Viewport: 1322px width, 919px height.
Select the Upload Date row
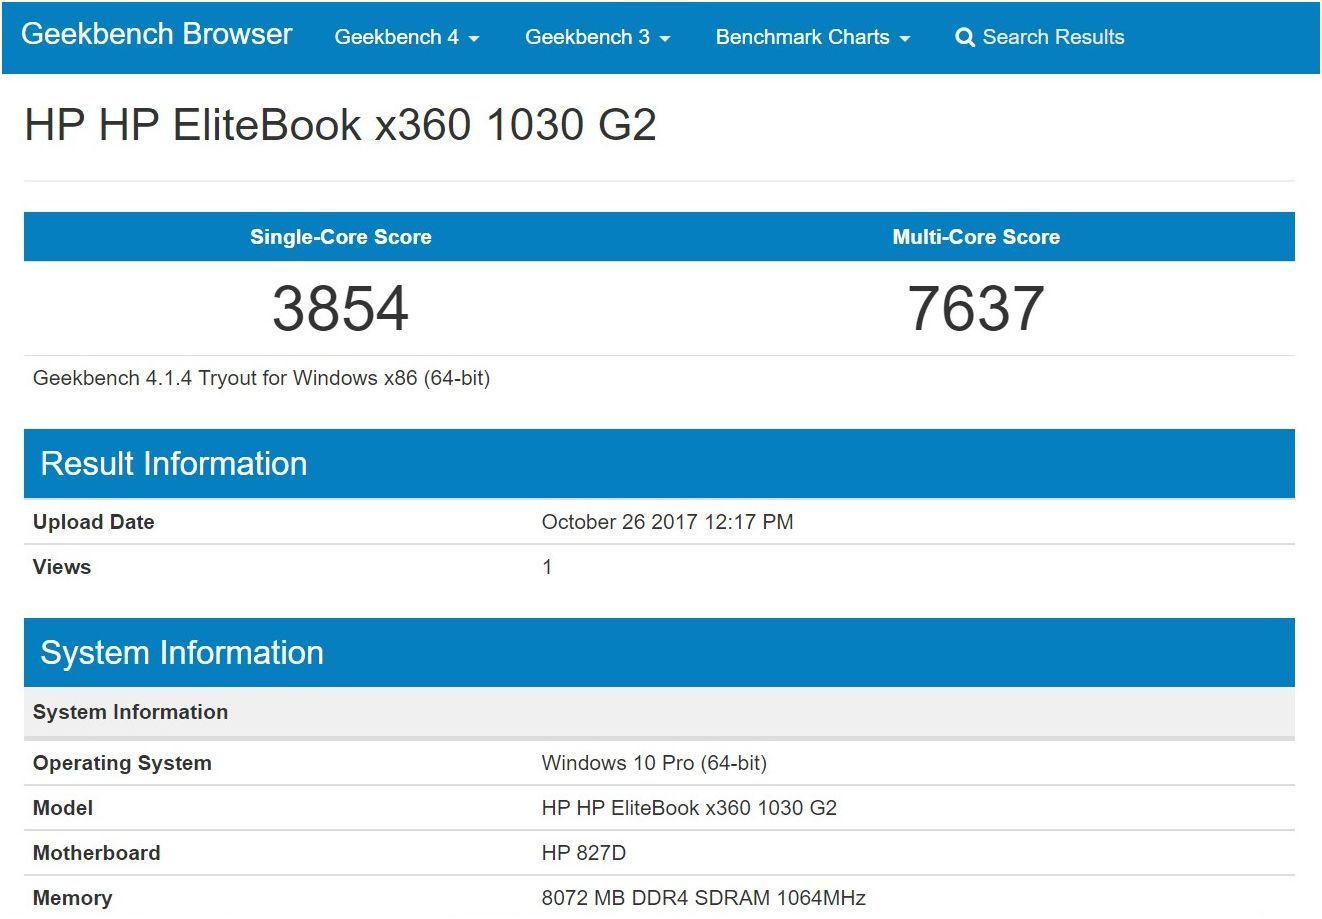pyautogui.click(x=93, y=522)
